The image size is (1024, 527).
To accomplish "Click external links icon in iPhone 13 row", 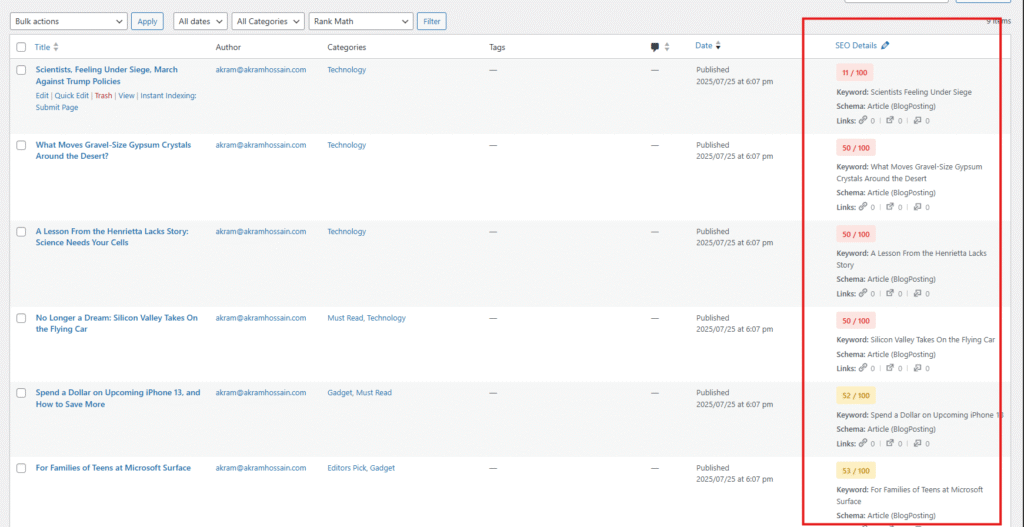I will click(889, 443).
